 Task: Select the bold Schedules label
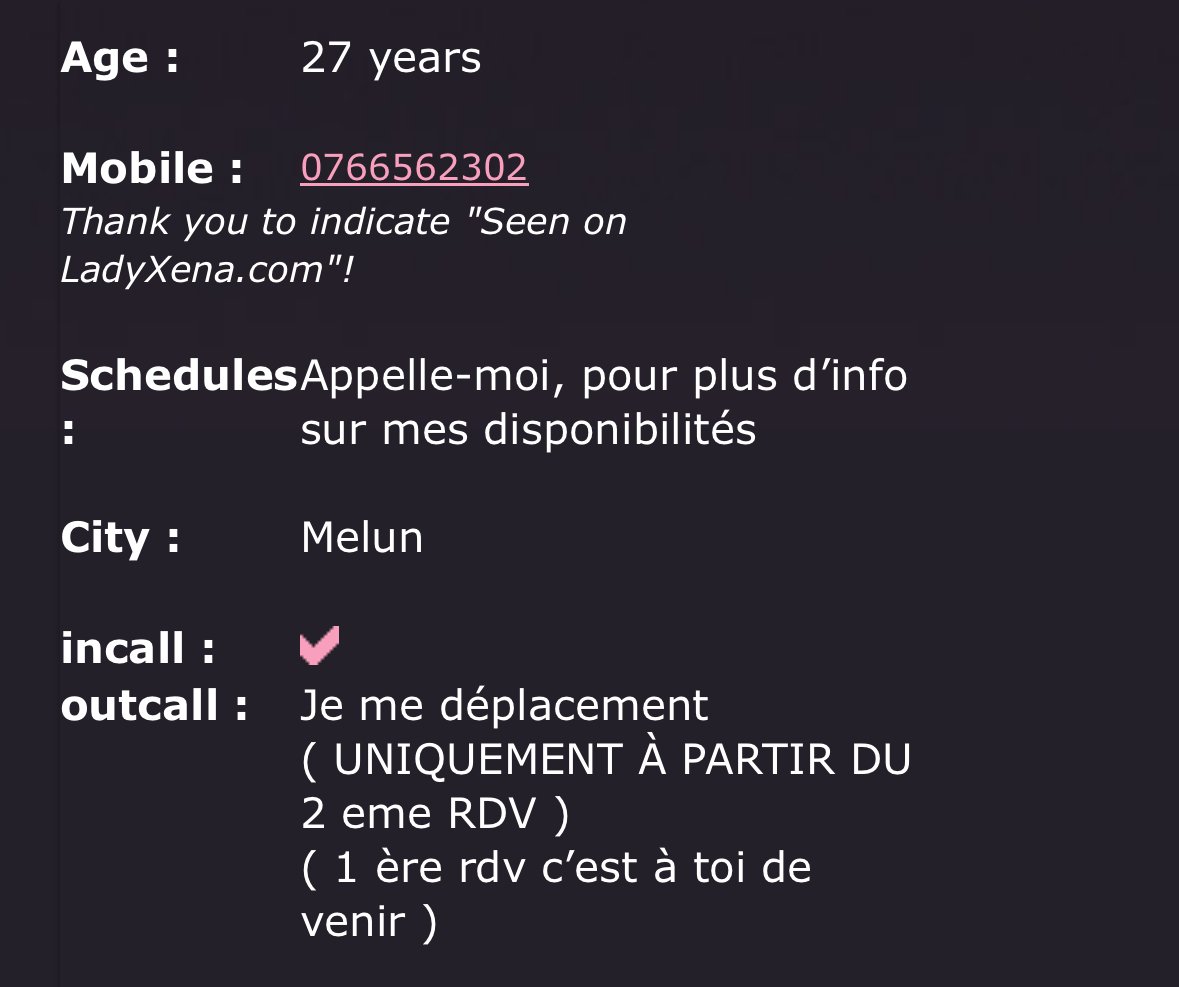tap(179, 375)
